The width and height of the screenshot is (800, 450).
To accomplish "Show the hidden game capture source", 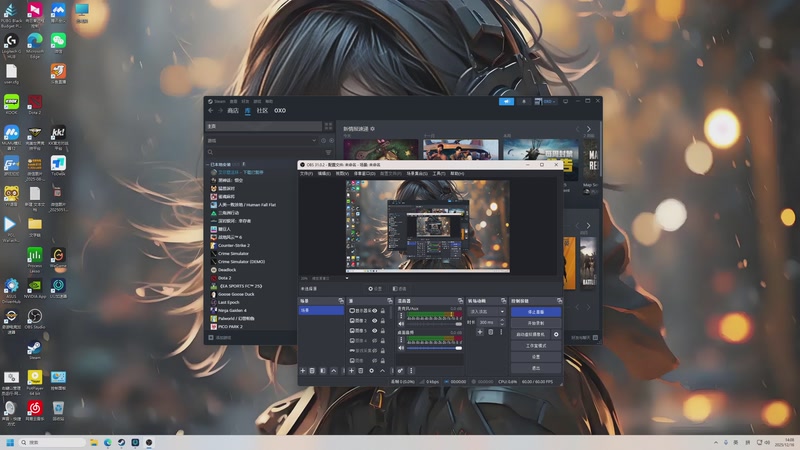I will [374, 351].
